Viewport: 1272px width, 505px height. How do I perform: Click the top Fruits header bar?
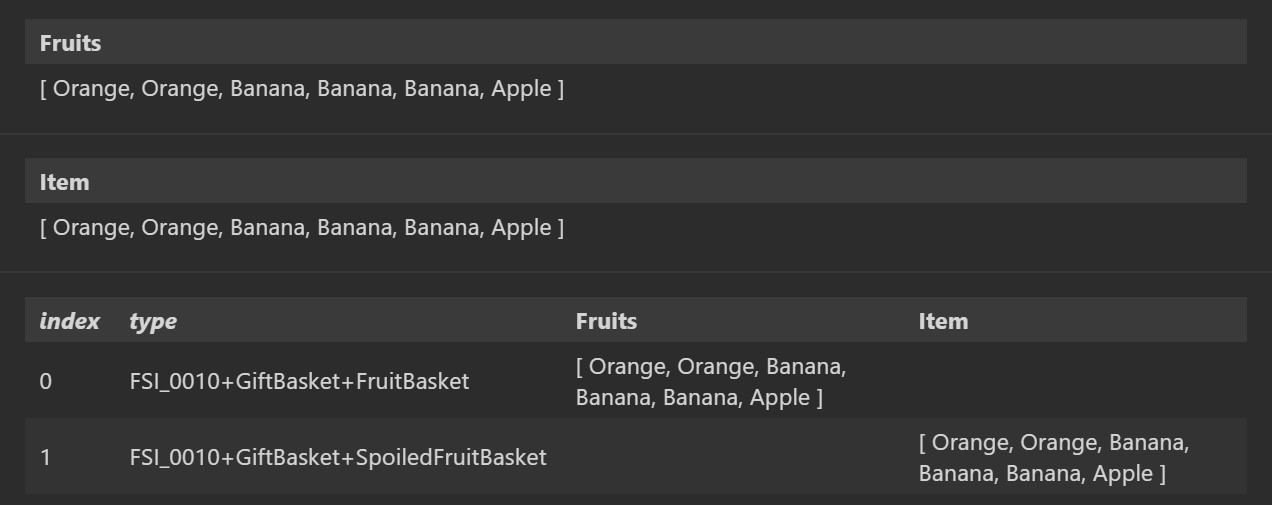(x=635, y=43)
